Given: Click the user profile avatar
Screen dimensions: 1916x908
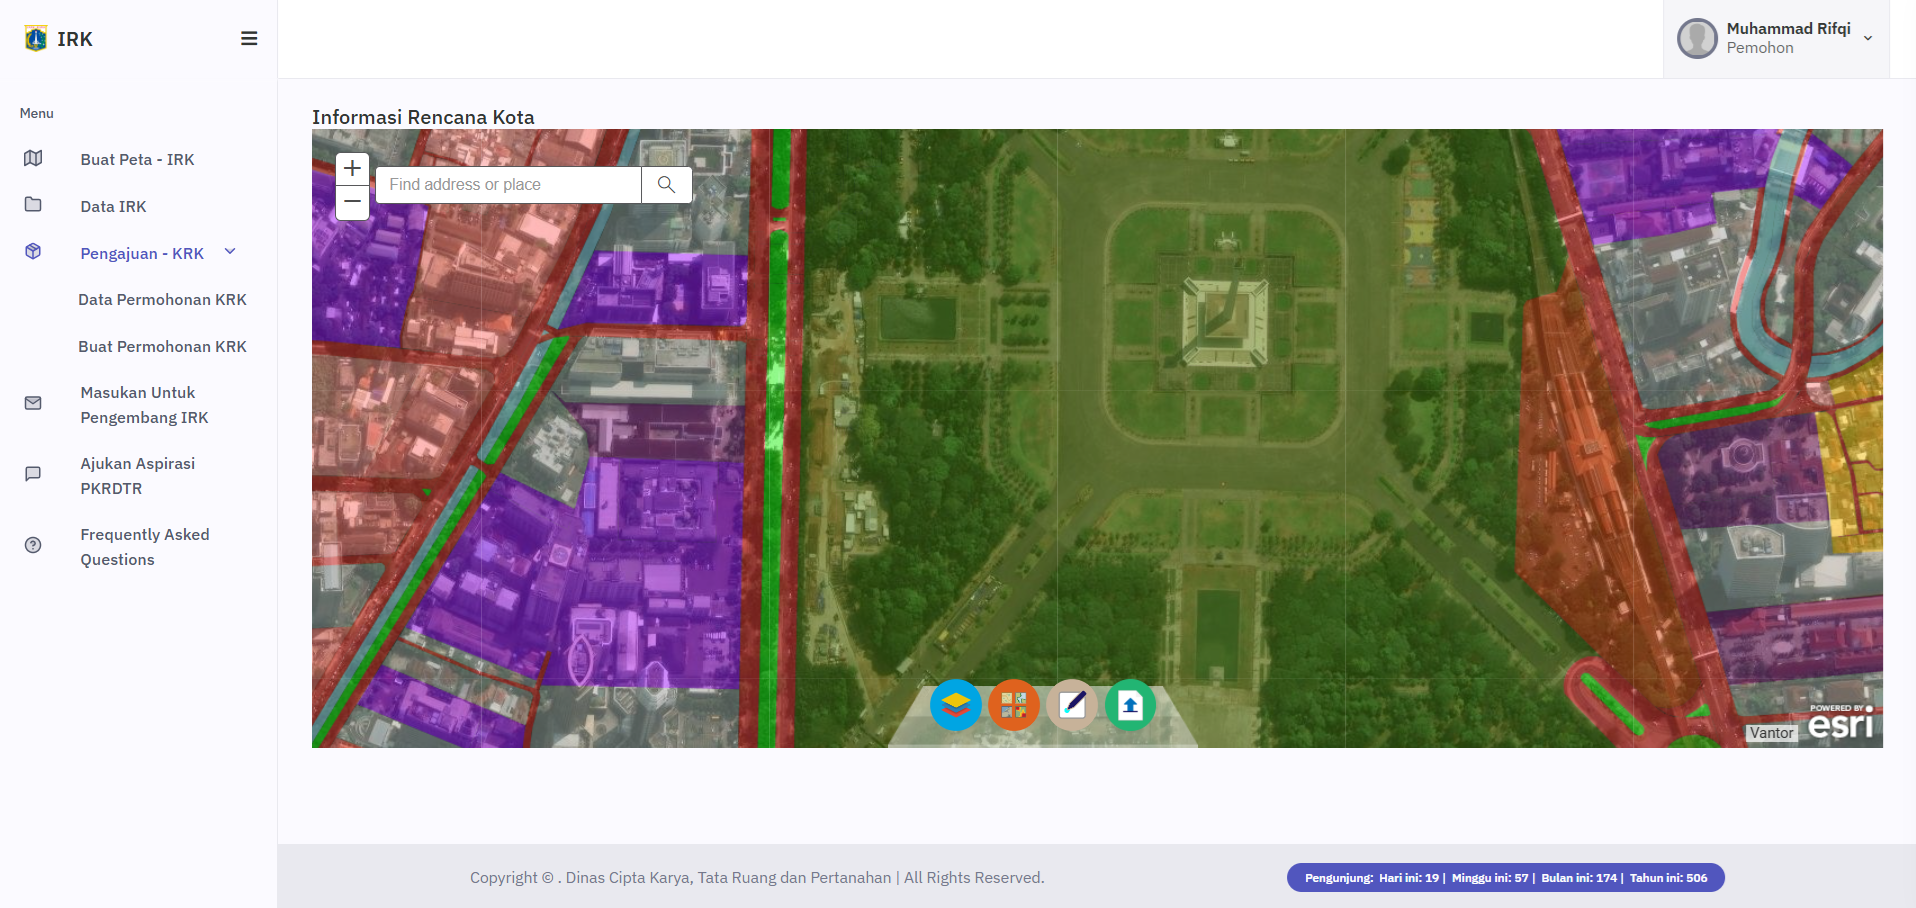Looking at the screenshot, I should click(x=1696, y=39).
